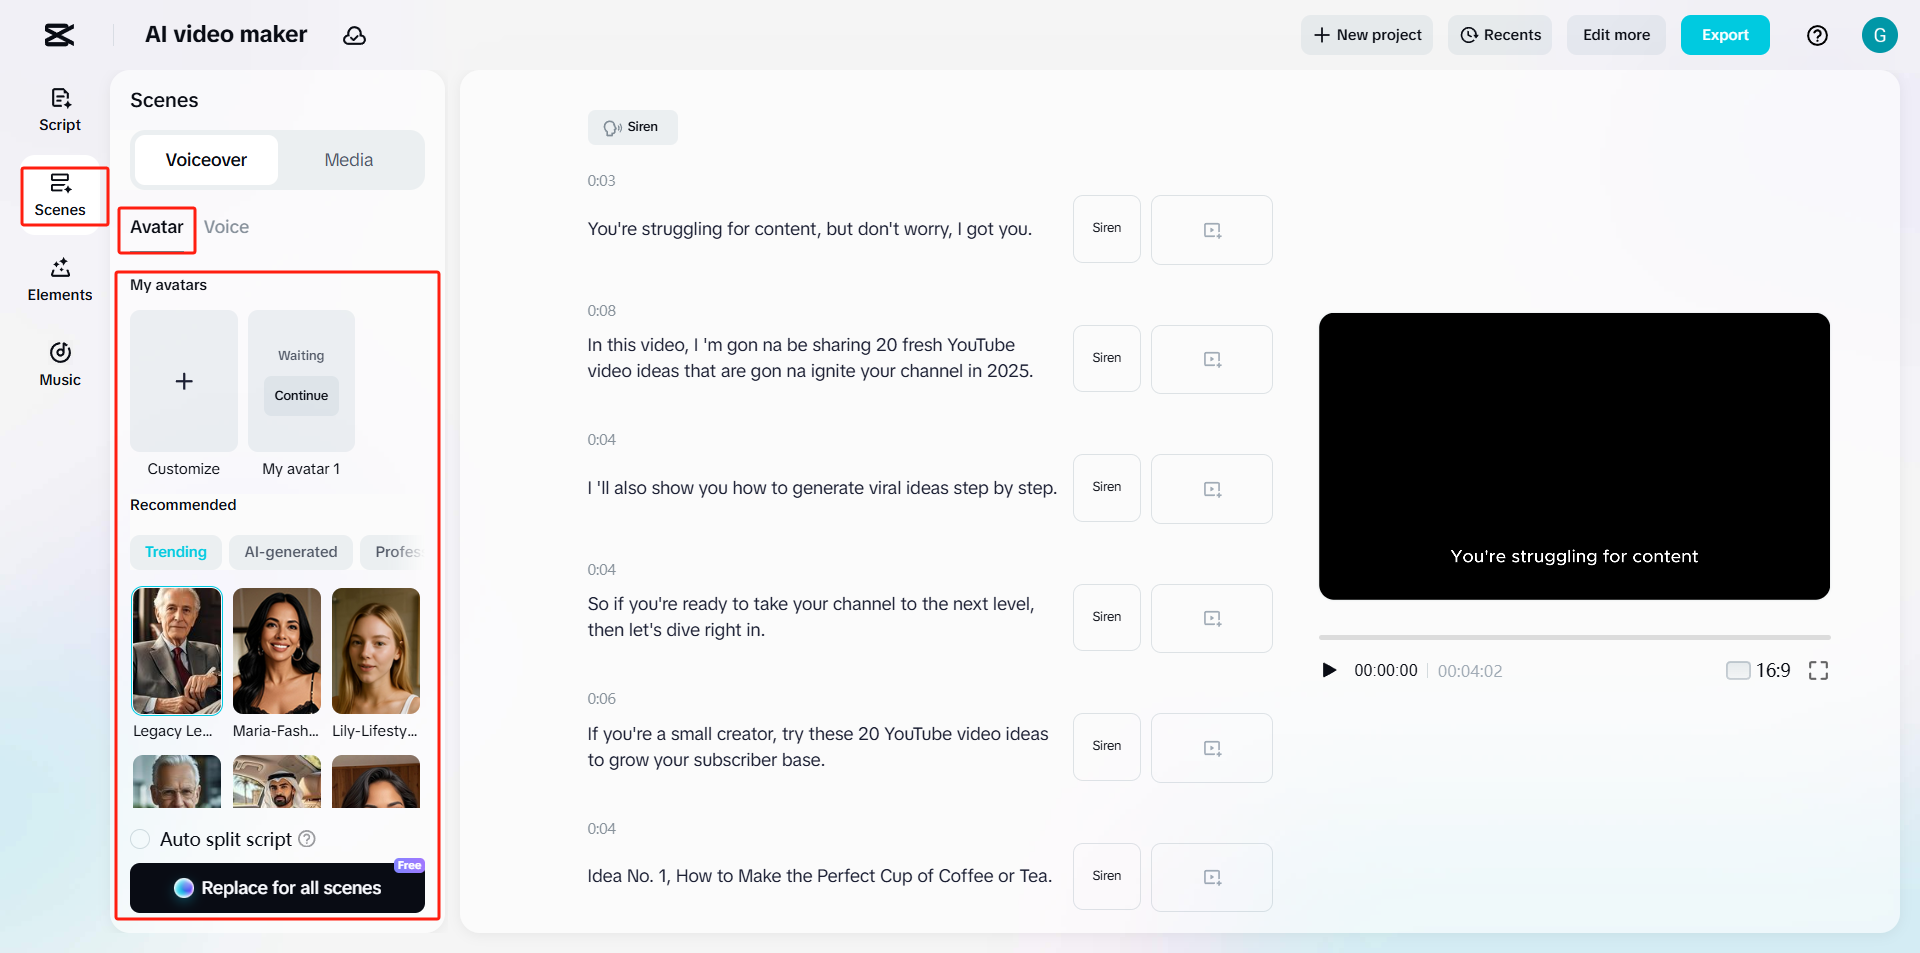Image resolution: width=1920 pixels, height=953 pixels.
Task: Open Recents projects
Action: [x=1500, y=35]
